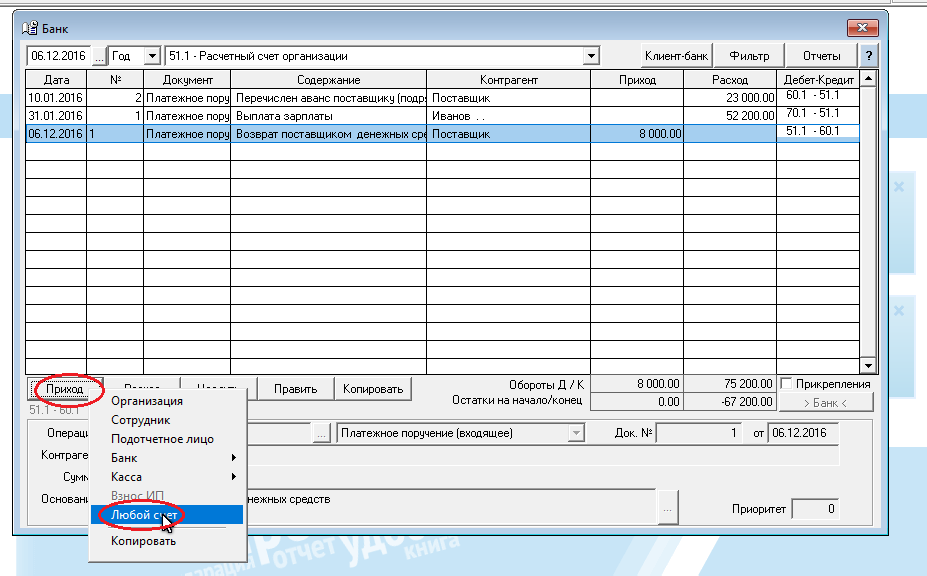Open the account 51.1 dropdown list
The height and width of the screenshot is (576, 927).
click(x=591, y=56)
